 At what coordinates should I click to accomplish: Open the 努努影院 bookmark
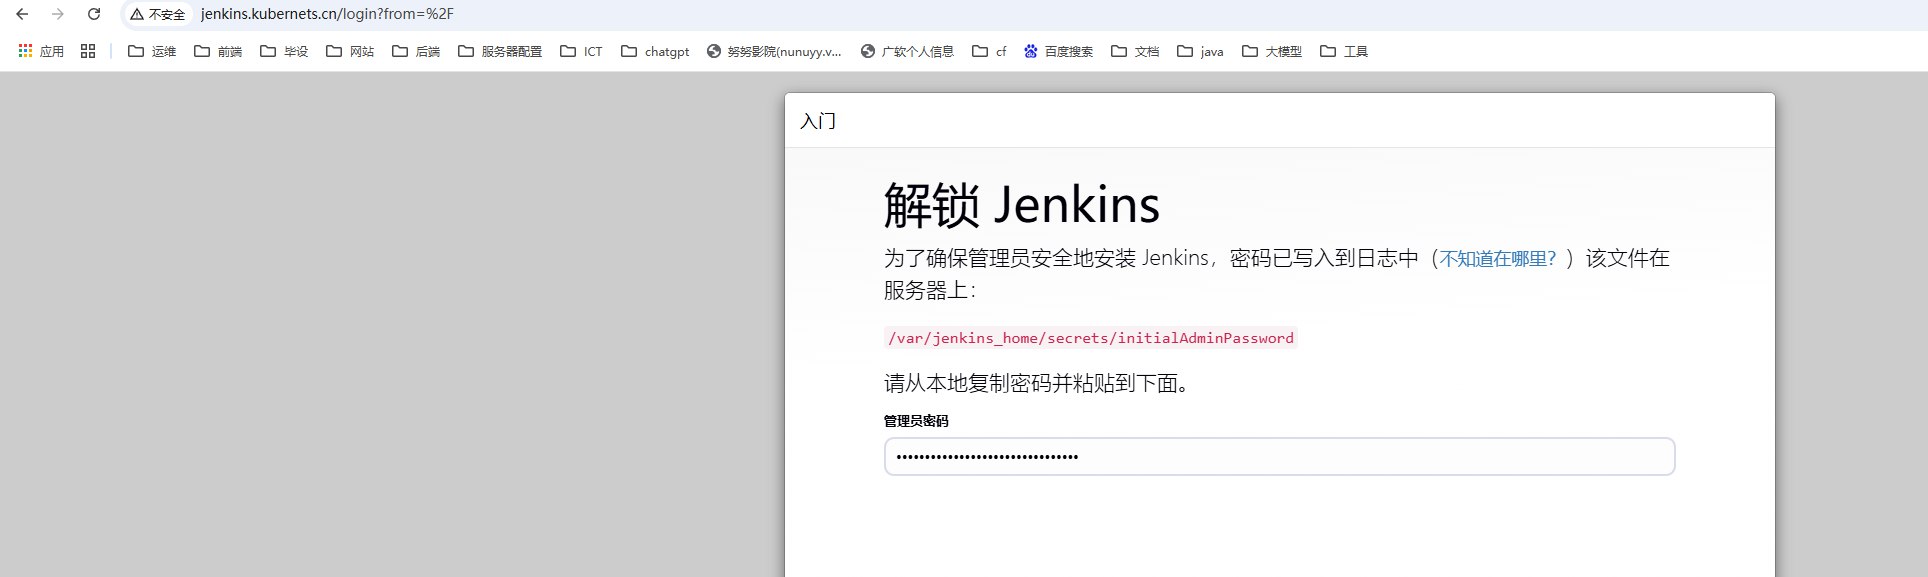(774, 51)
